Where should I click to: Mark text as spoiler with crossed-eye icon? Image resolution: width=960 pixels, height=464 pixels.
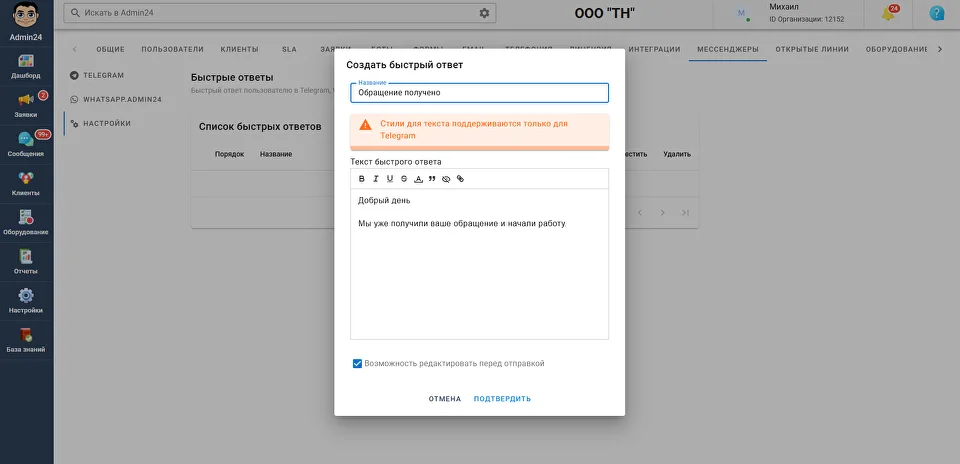coord(446,179)
